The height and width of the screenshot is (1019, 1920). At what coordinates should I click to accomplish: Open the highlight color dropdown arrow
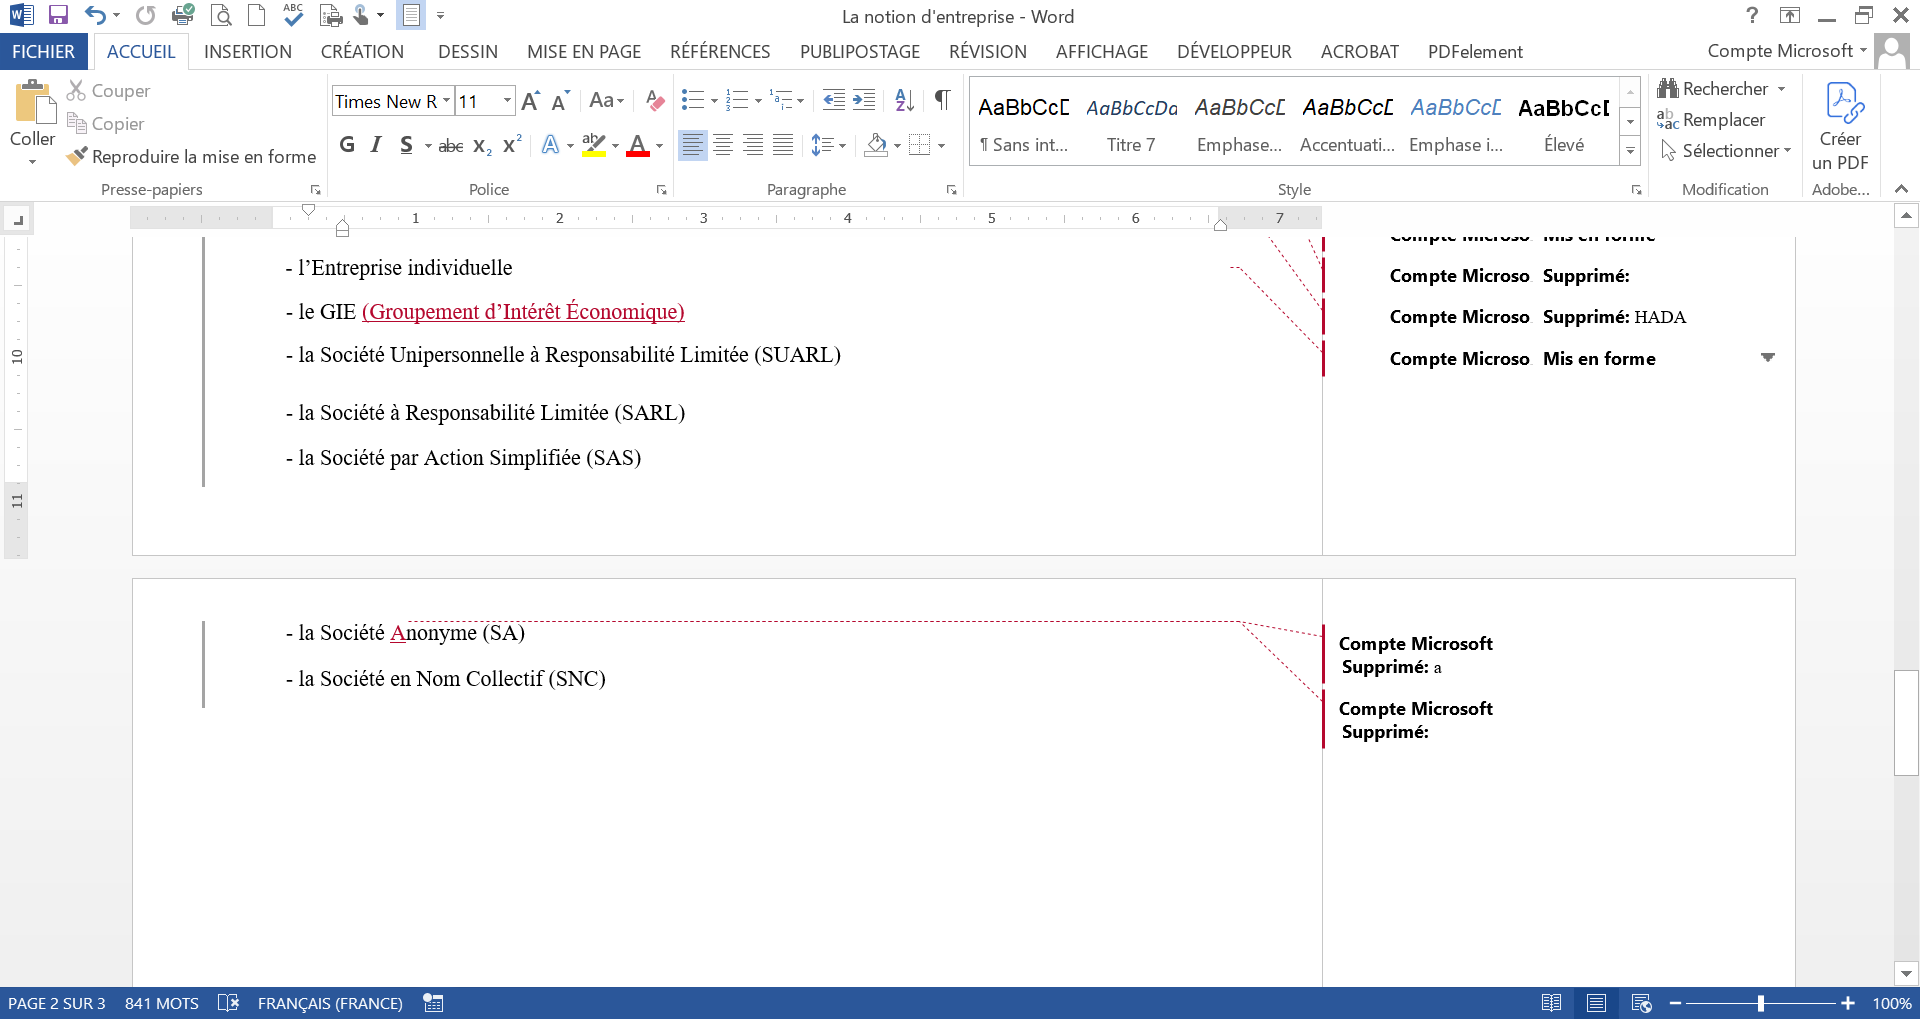pos(615,146)
